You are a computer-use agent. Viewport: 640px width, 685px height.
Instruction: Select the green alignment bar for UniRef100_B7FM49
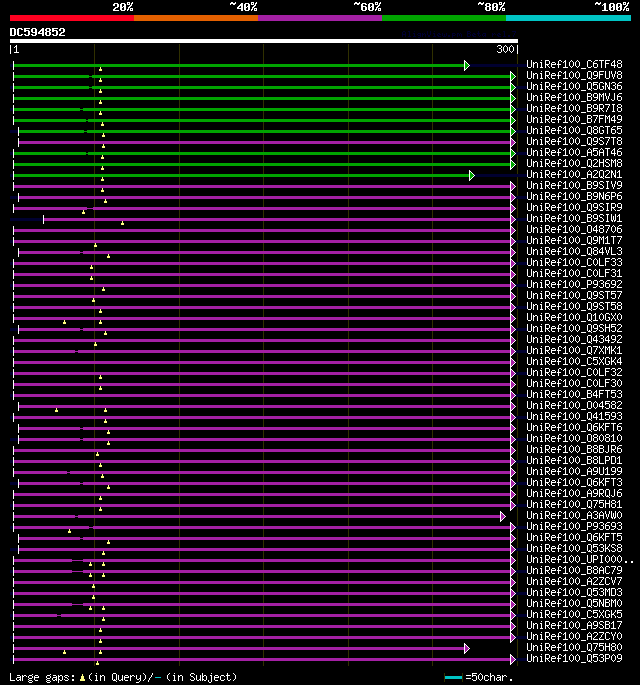pos(262,121)
